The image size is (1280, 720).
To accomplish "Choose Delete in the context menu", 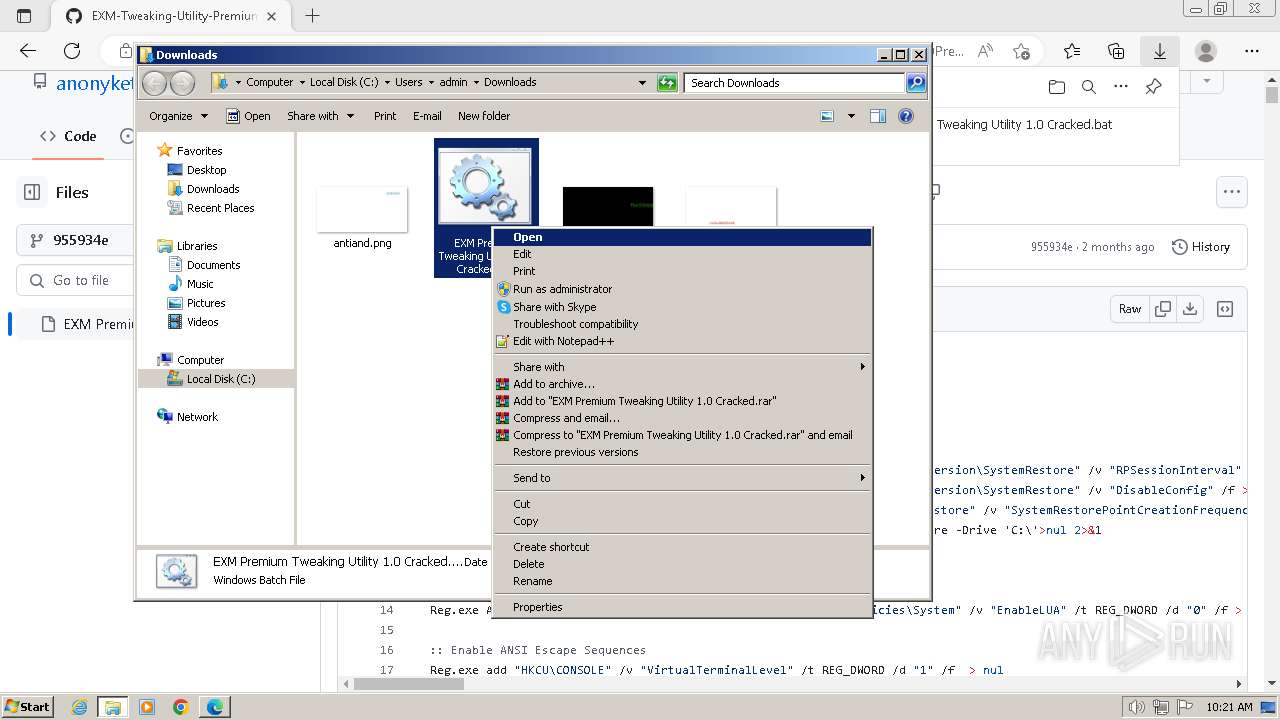I will (x=683, y=564).
